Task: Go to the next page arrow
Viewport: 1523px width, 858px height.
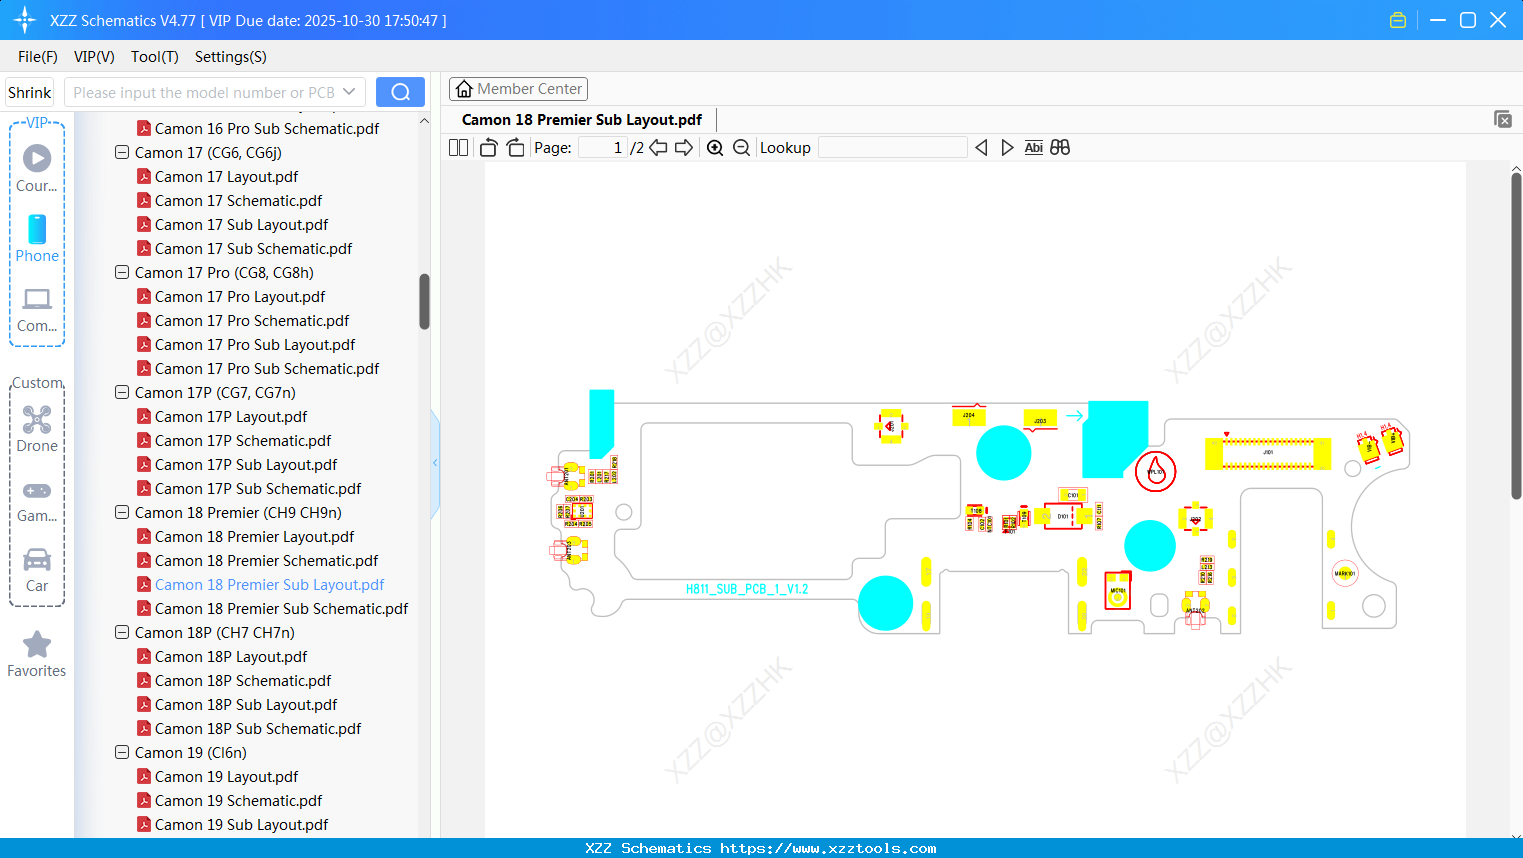Action: point(684,148)
